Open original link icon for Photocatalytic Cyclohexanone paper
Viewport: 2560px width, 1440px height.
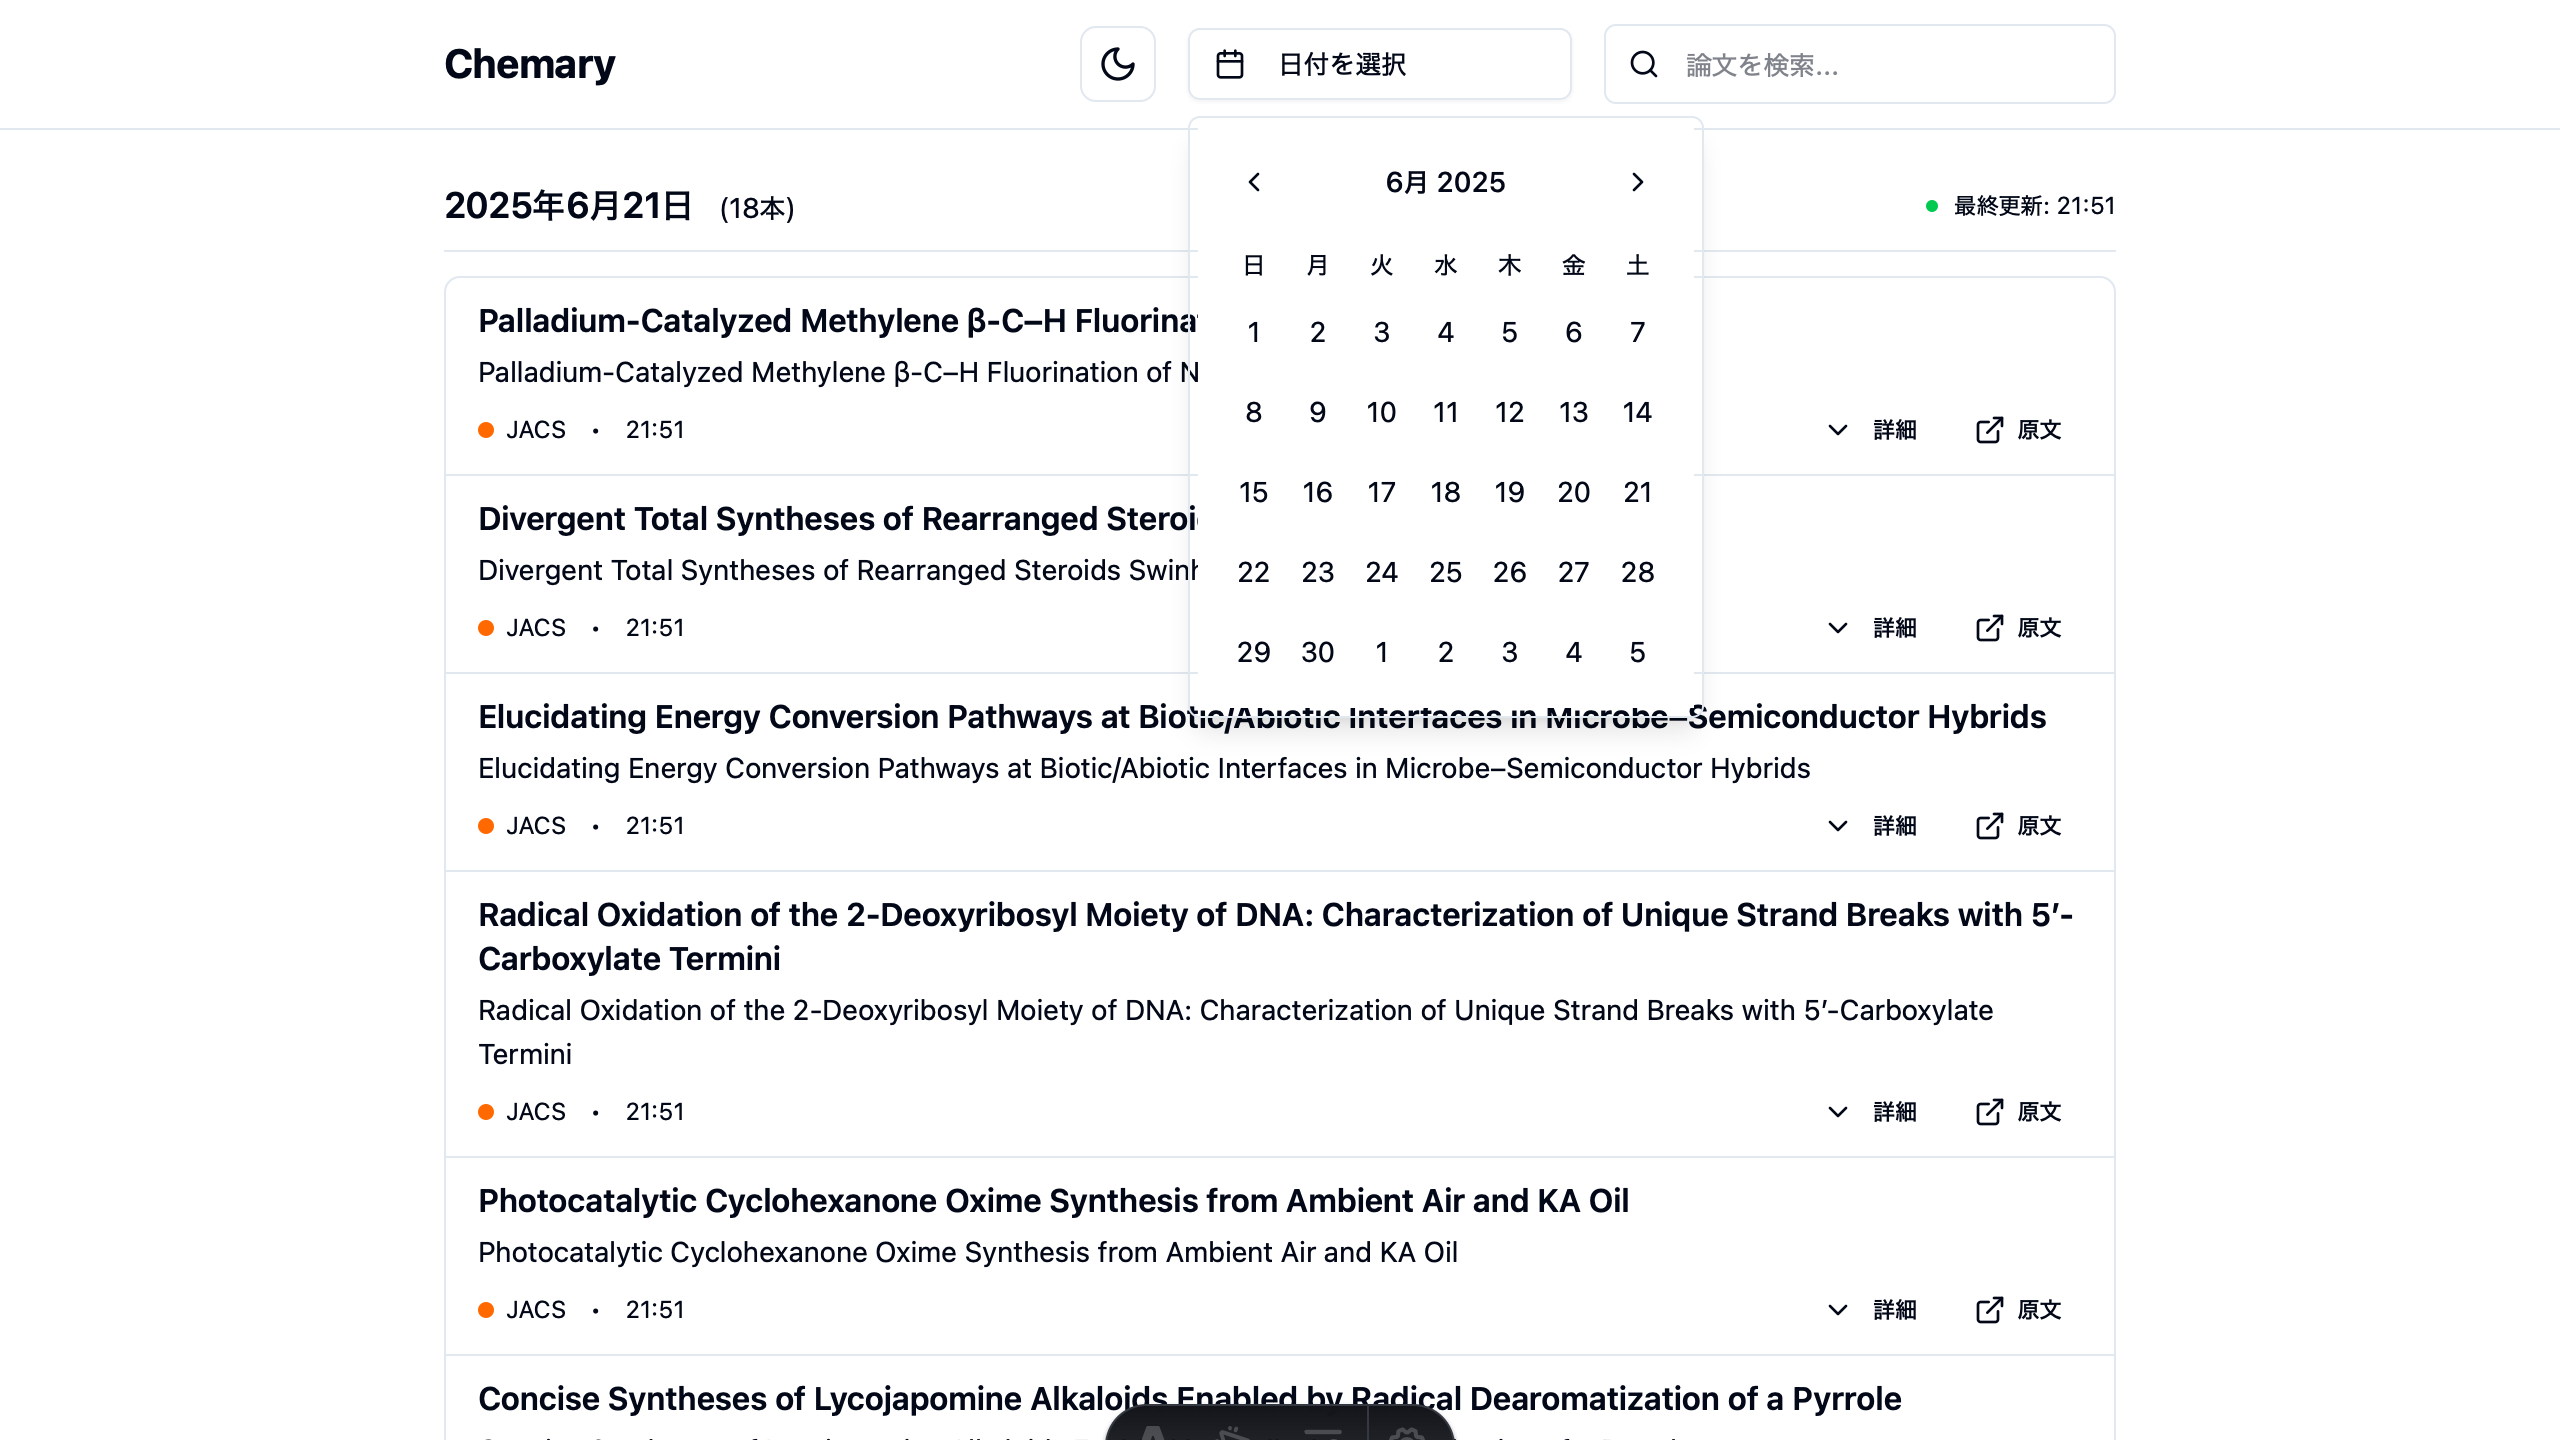coord(1989,1310)
